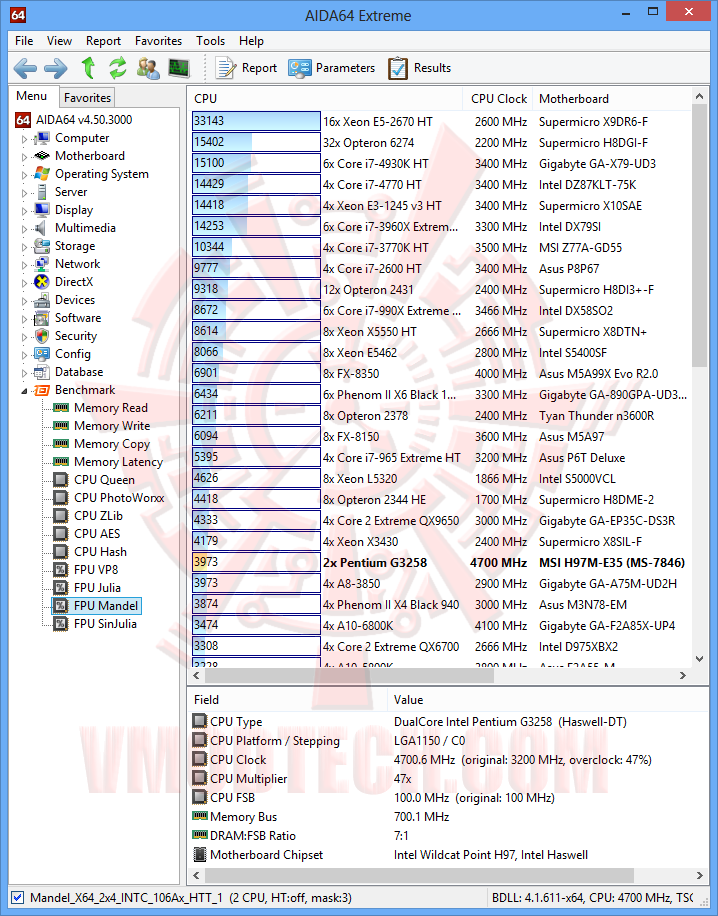Click the results list vertical scrollbar thumb
Viewport: 718px width, 916px height.
click(699, 236)
